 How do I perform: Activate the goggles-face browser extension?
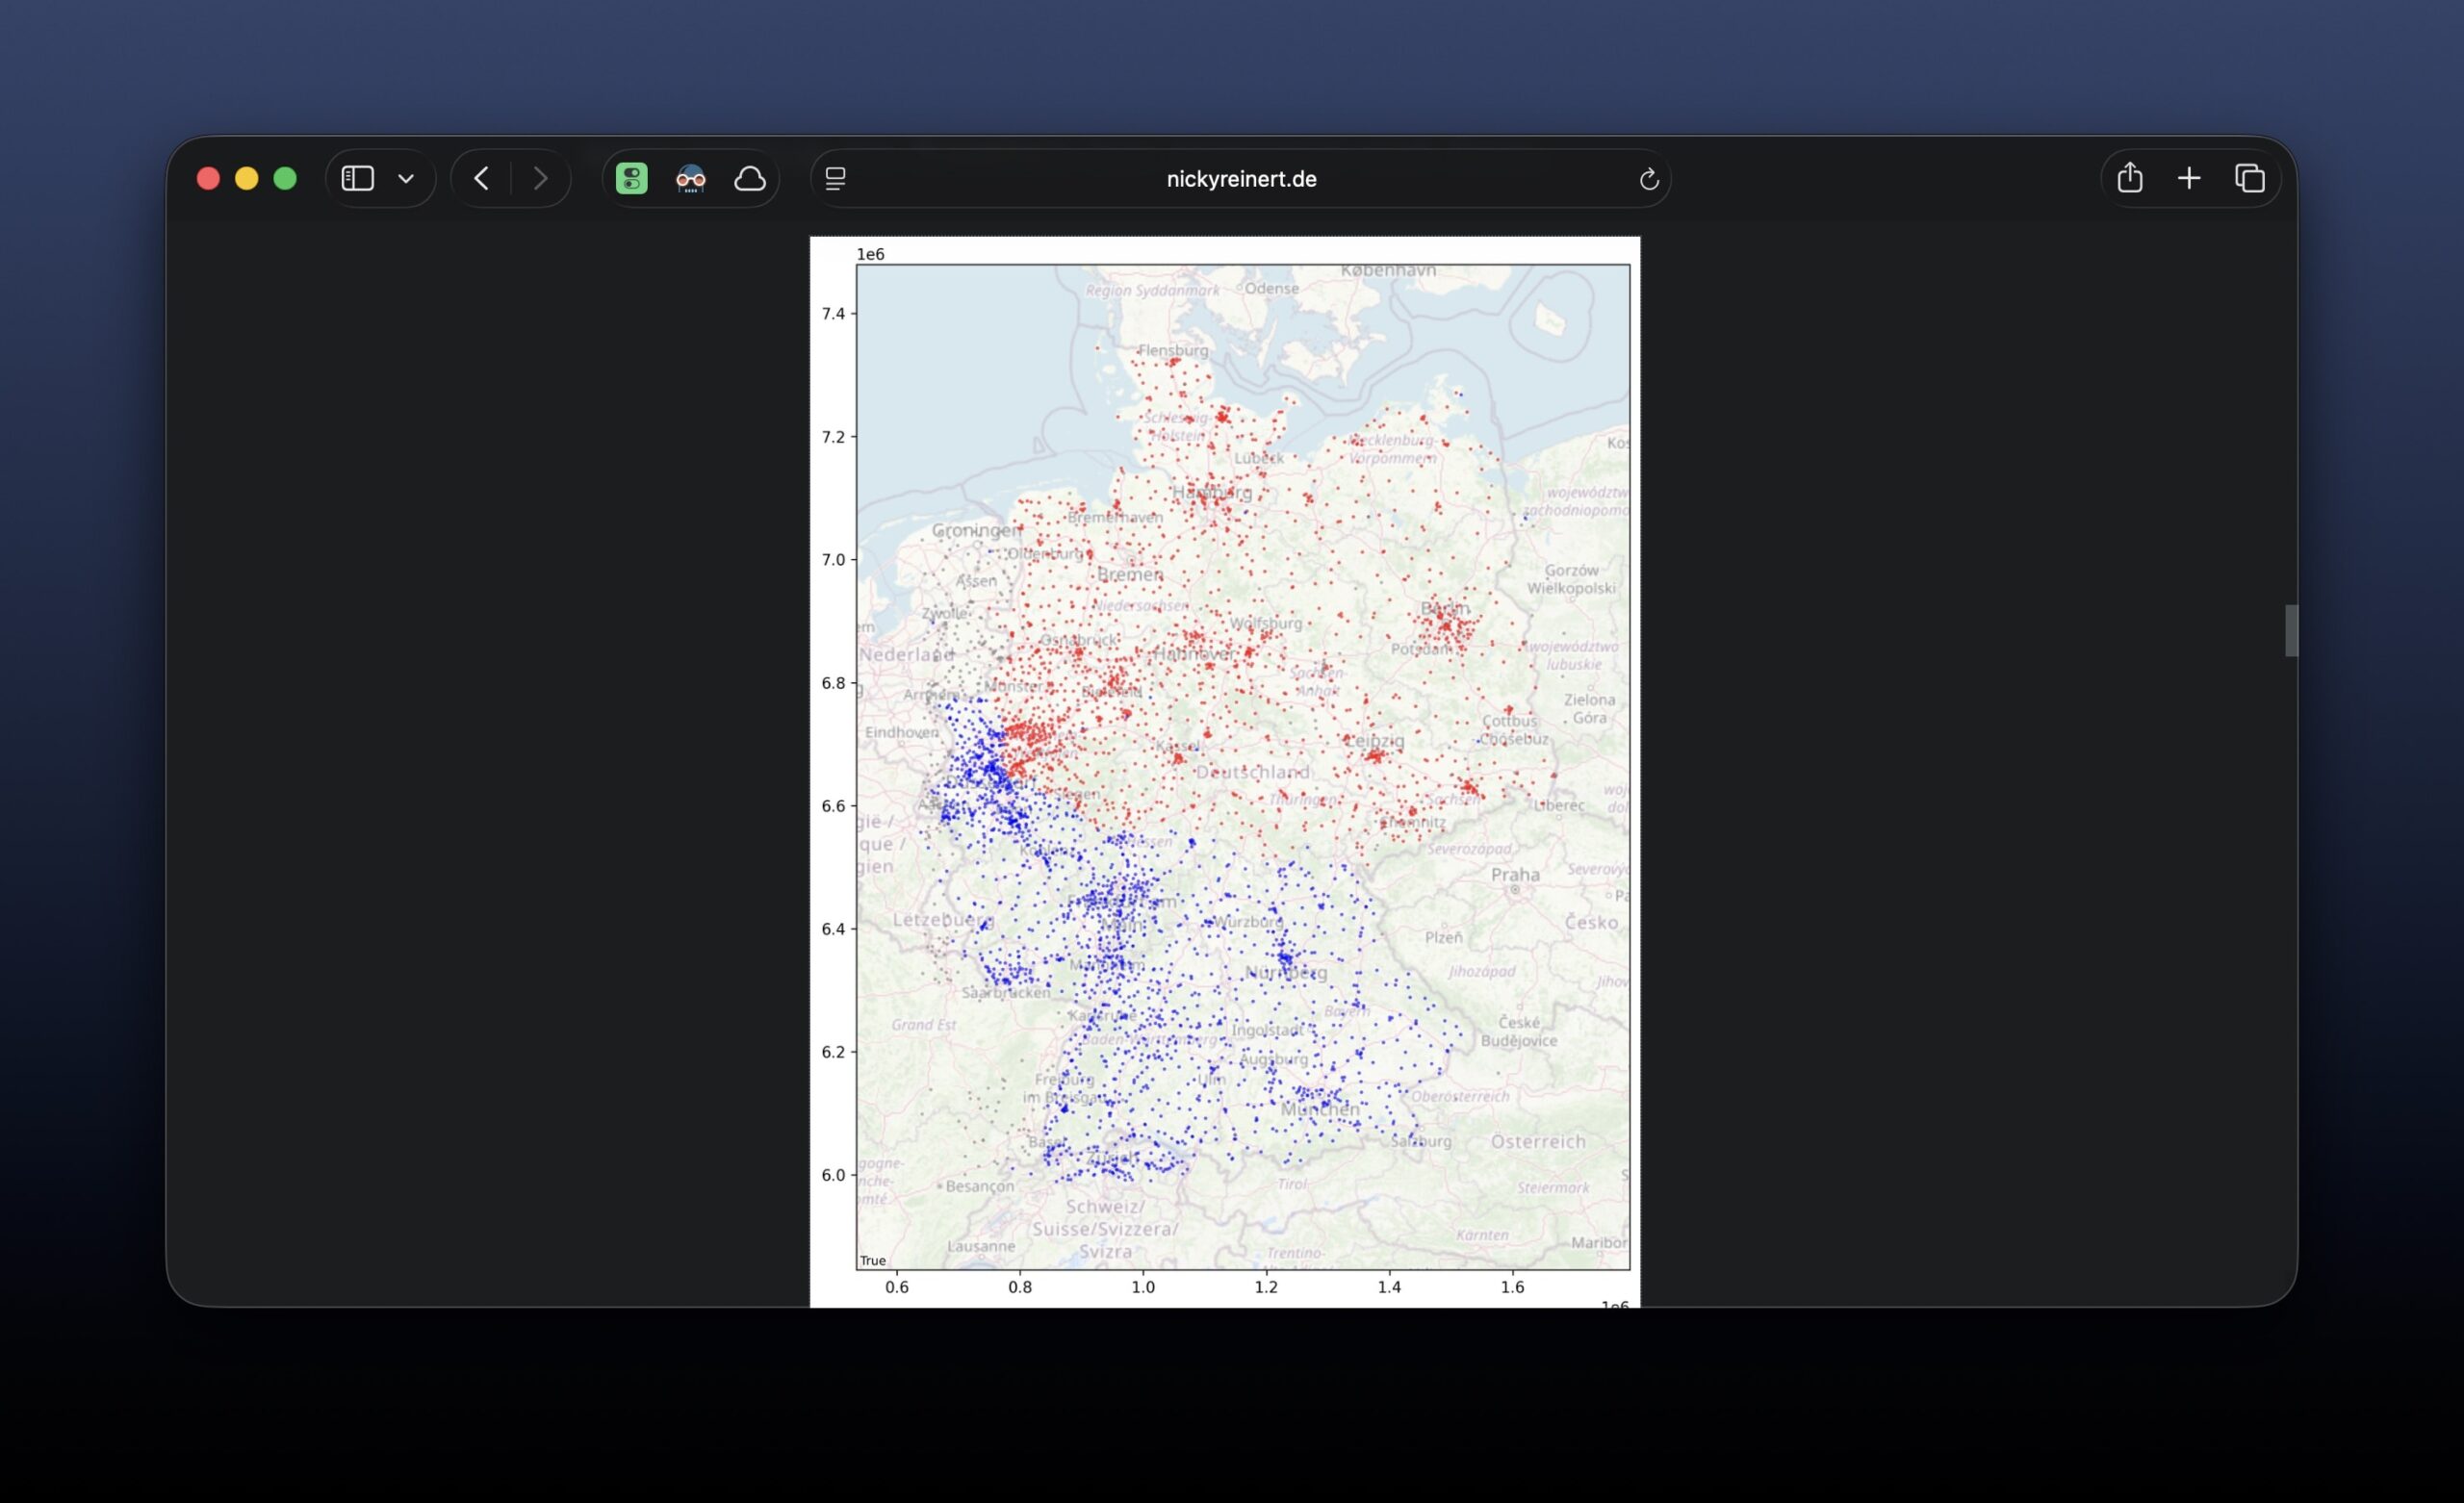[690, 178]
